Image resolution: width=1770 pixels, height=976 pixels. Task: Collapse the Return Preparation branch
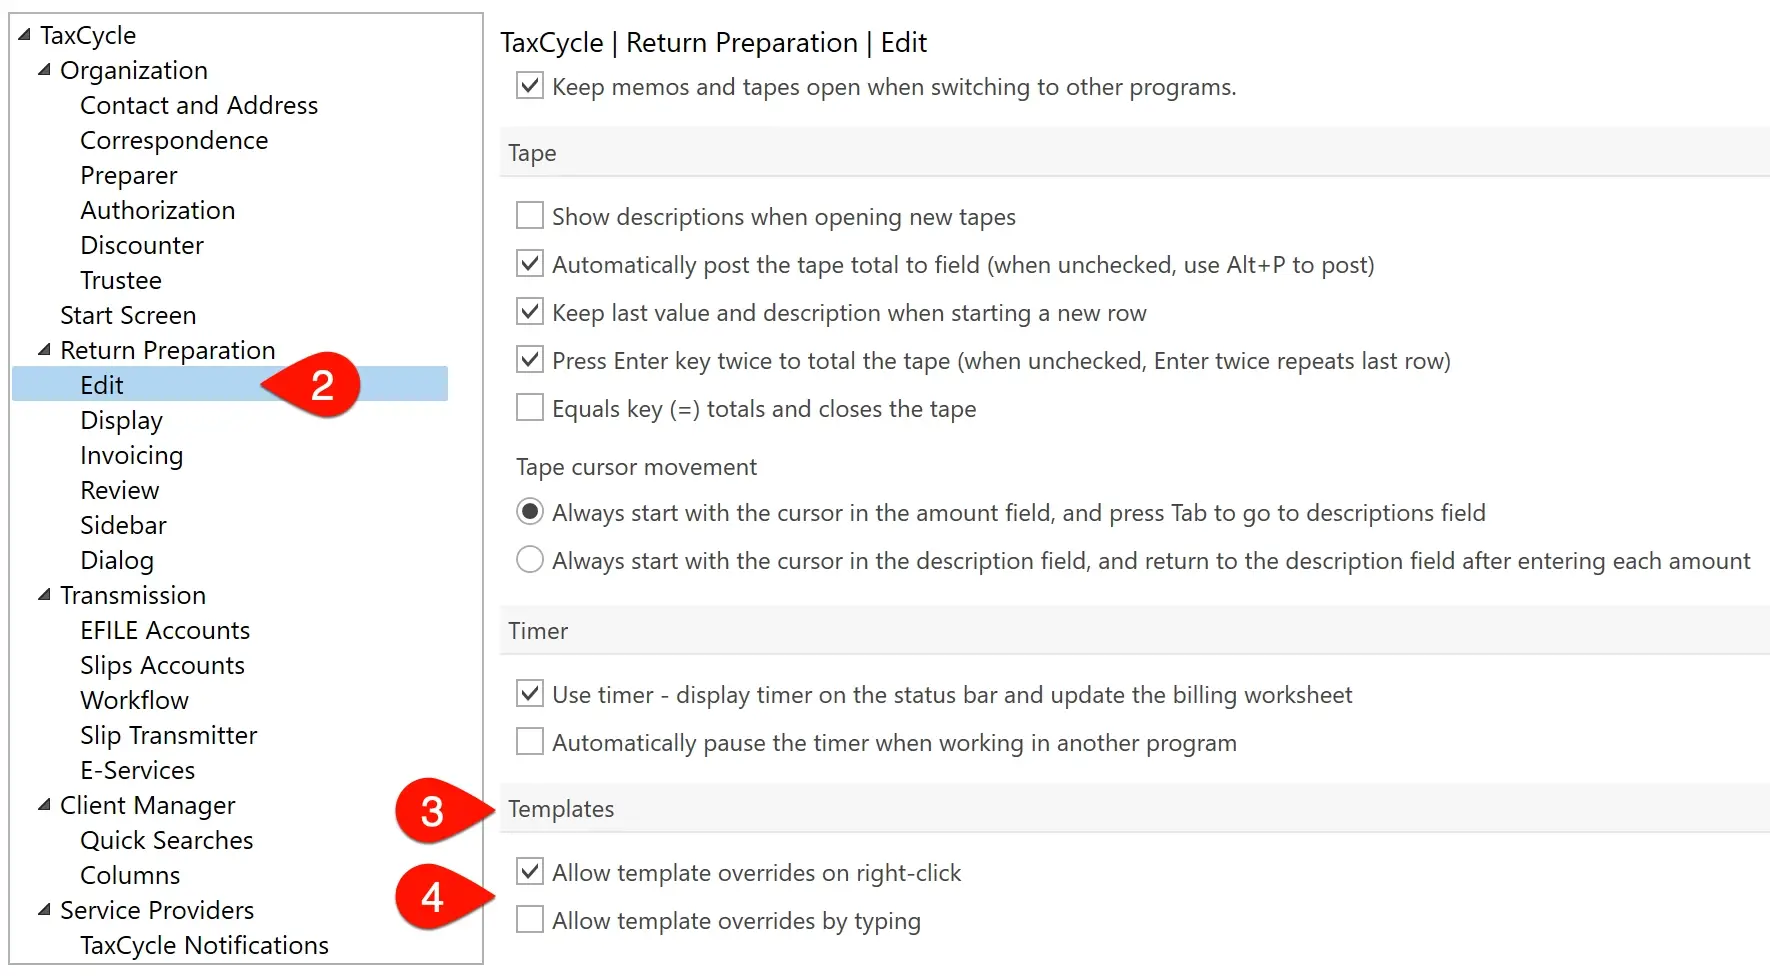[44, 350]
